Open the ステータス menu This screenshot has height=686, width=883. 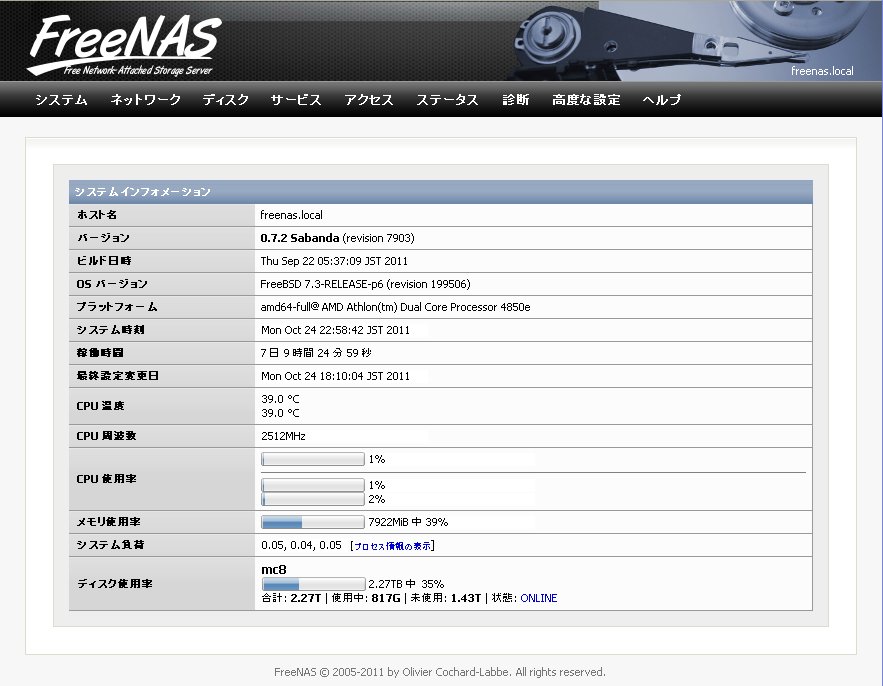[x=447, y=100]
